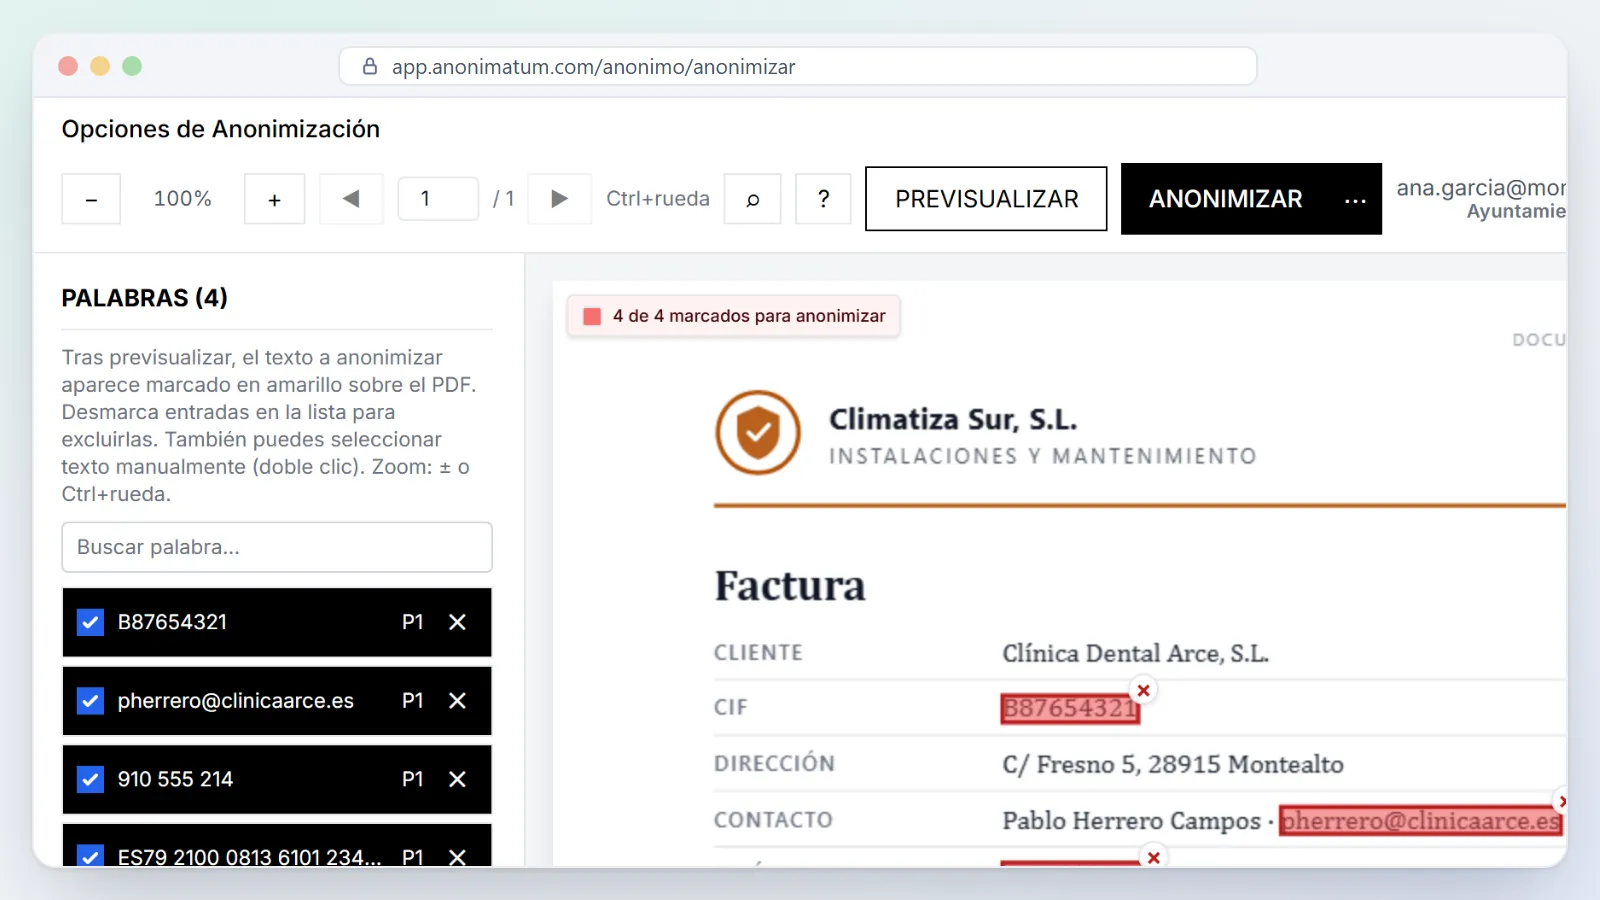Open the search magnifier tool

pyautogui.click(x=752, y=199)
